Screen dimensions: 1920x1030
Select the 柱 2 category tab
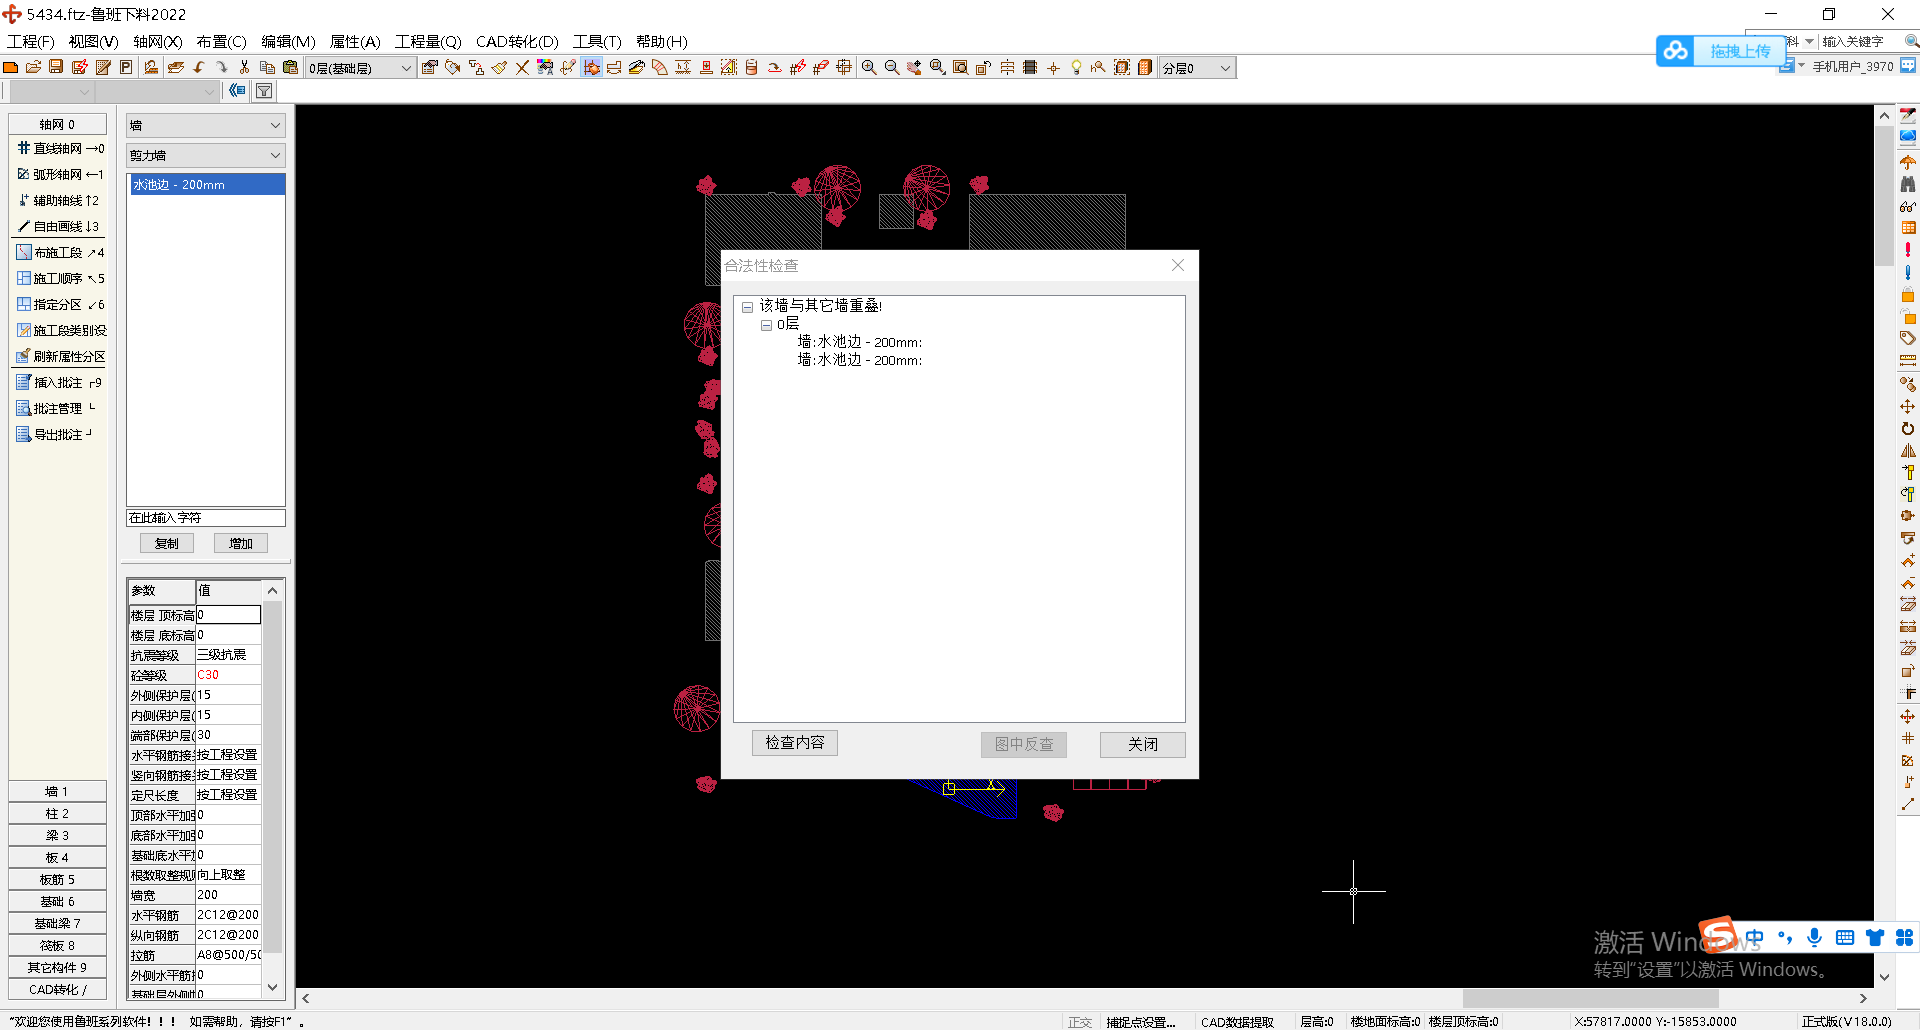(57, 813)
